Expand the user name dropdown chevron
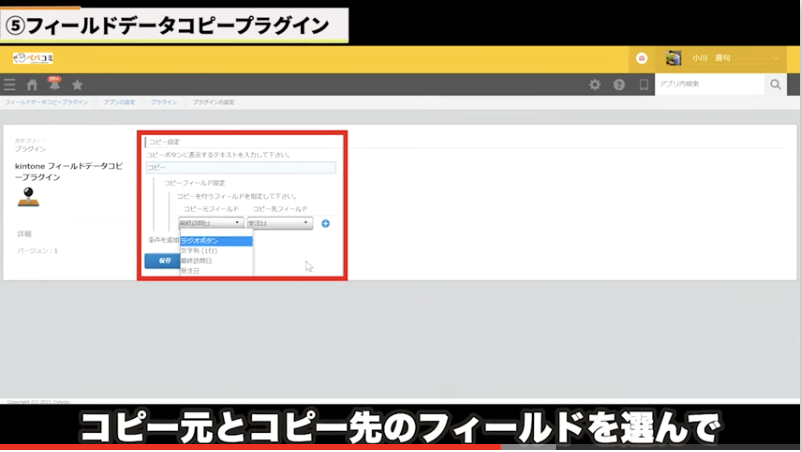This screenshot has height=452, width=802. point(776,59)
